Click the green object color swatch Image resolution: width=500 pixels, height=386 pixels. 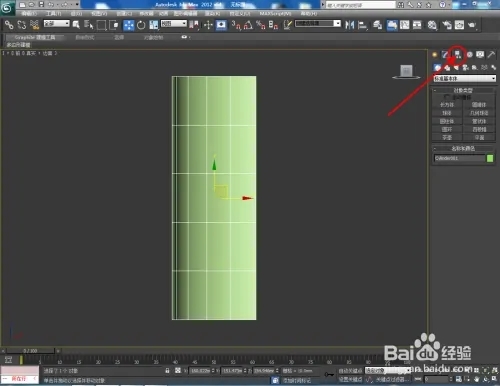pyautogui.click(x=490, y=158)
